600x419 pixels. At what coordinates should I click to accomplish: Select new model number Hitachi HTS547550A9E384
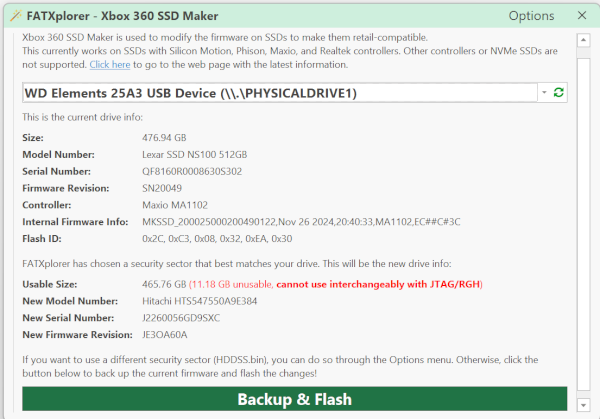click(199, 301)
